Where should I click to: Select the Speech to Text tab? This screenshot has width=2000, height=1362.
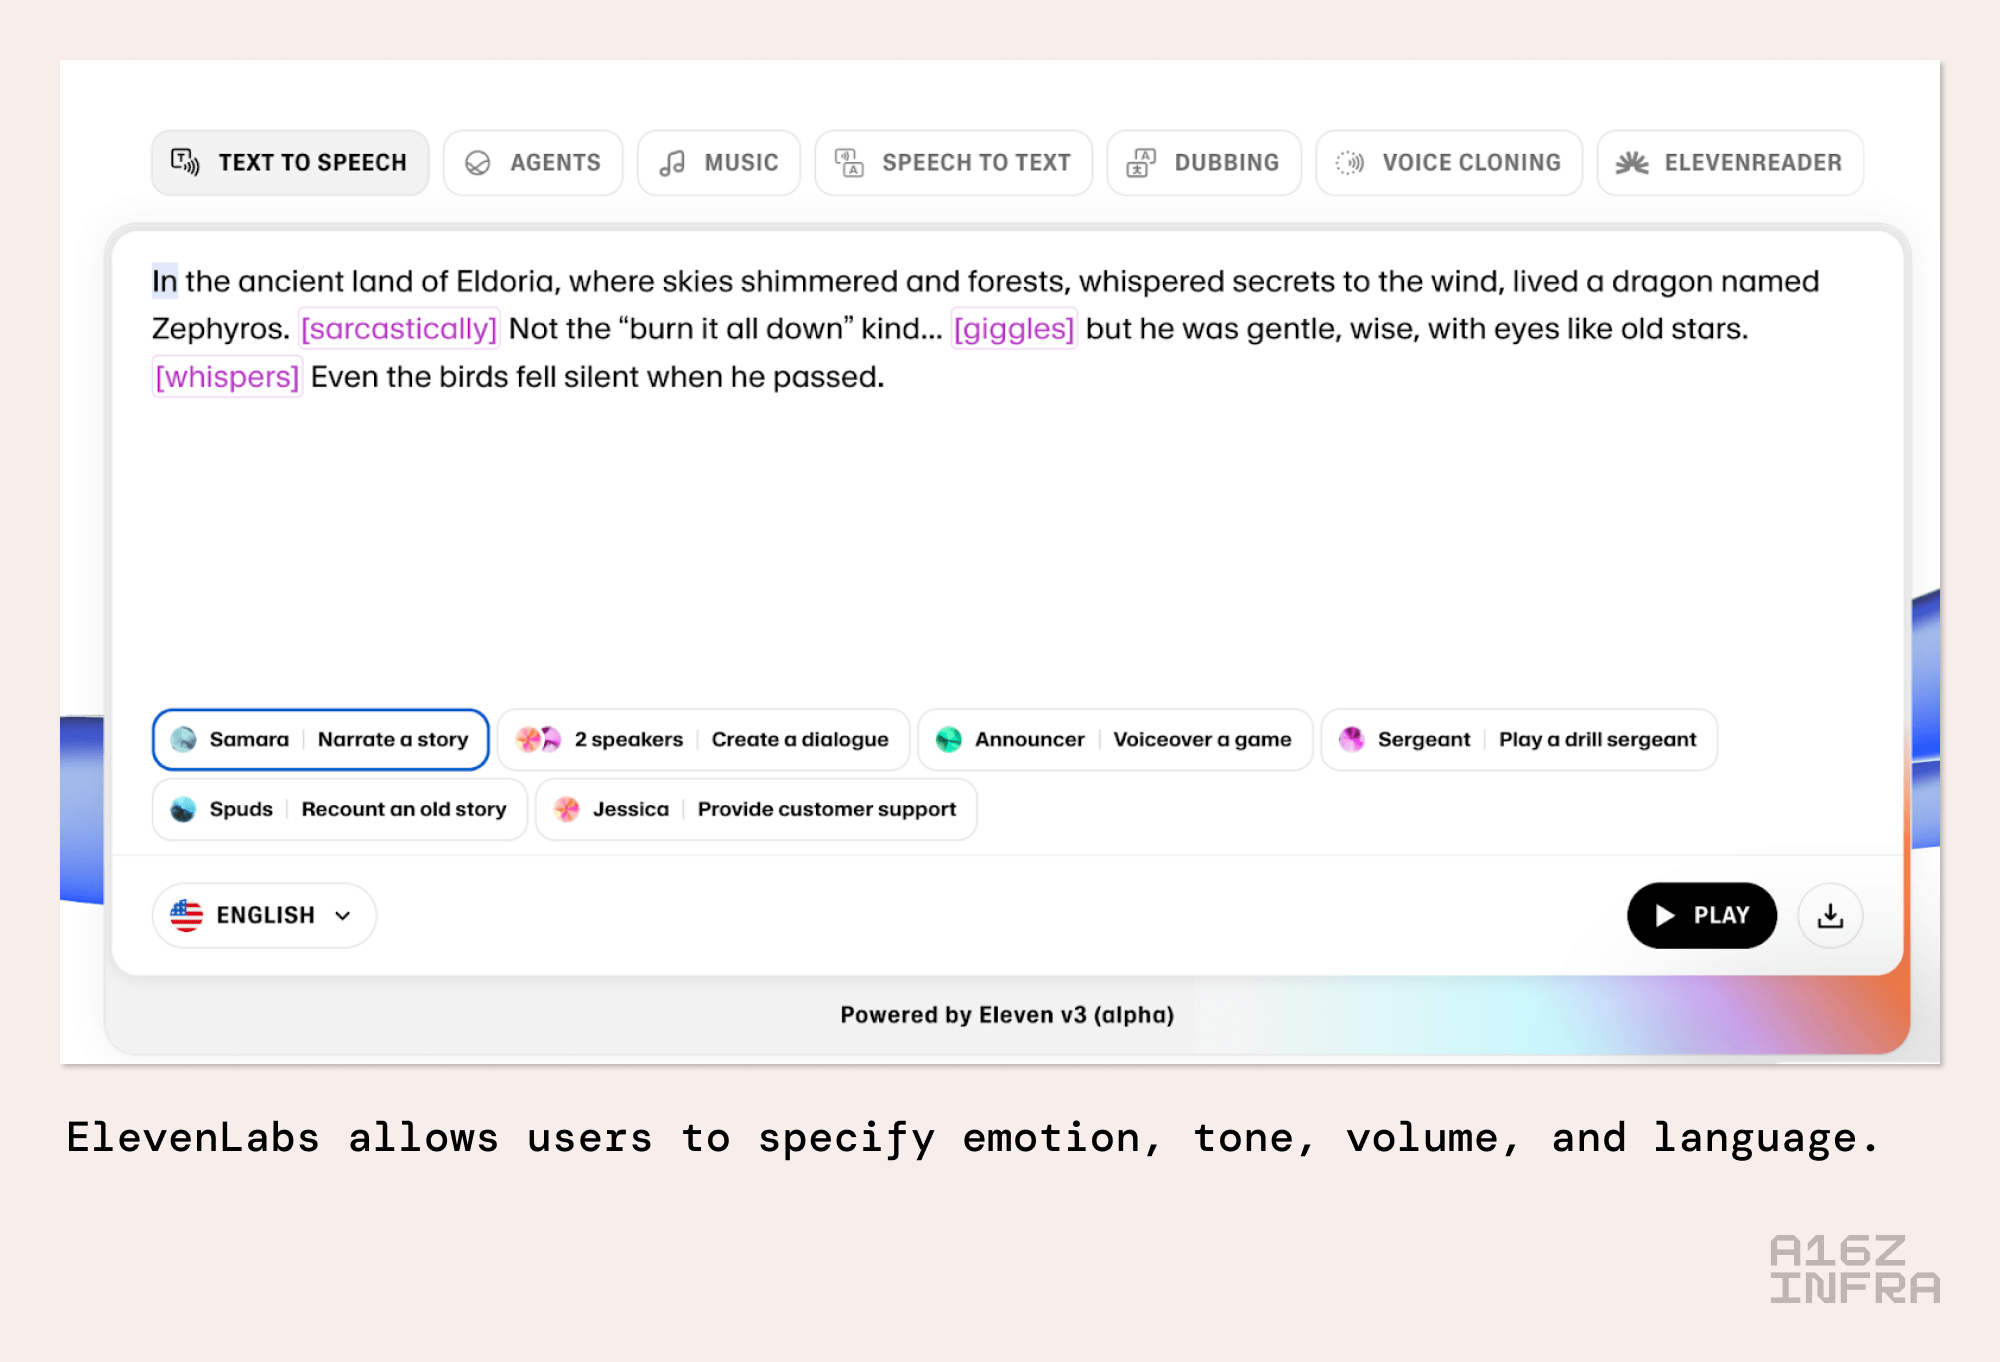[953, 163]
